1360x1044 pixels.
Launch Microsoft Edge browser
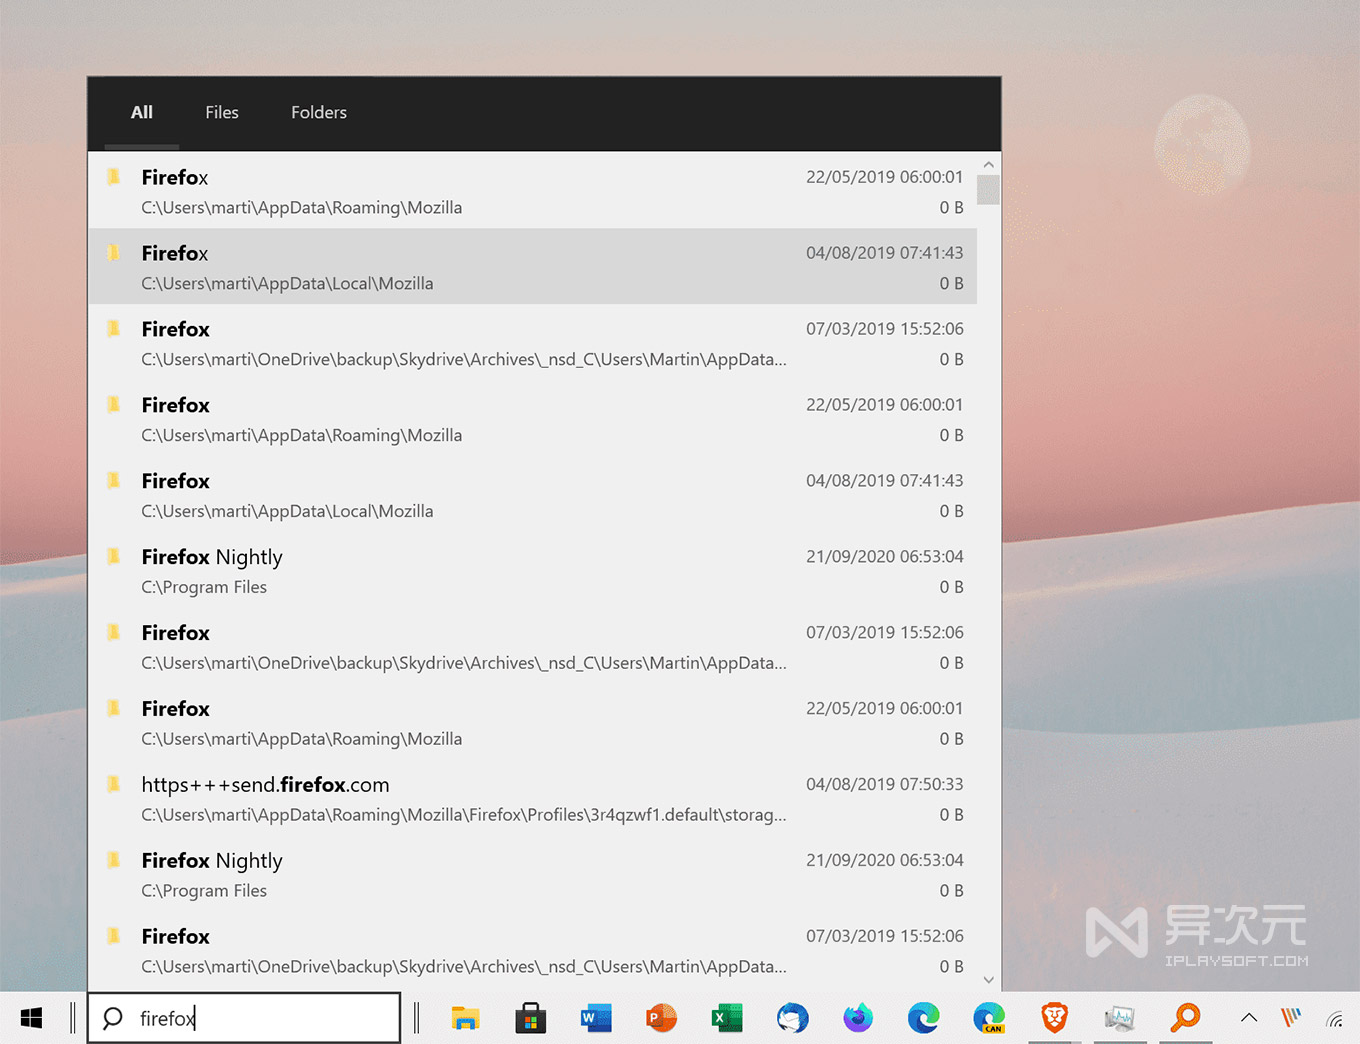923,1018
